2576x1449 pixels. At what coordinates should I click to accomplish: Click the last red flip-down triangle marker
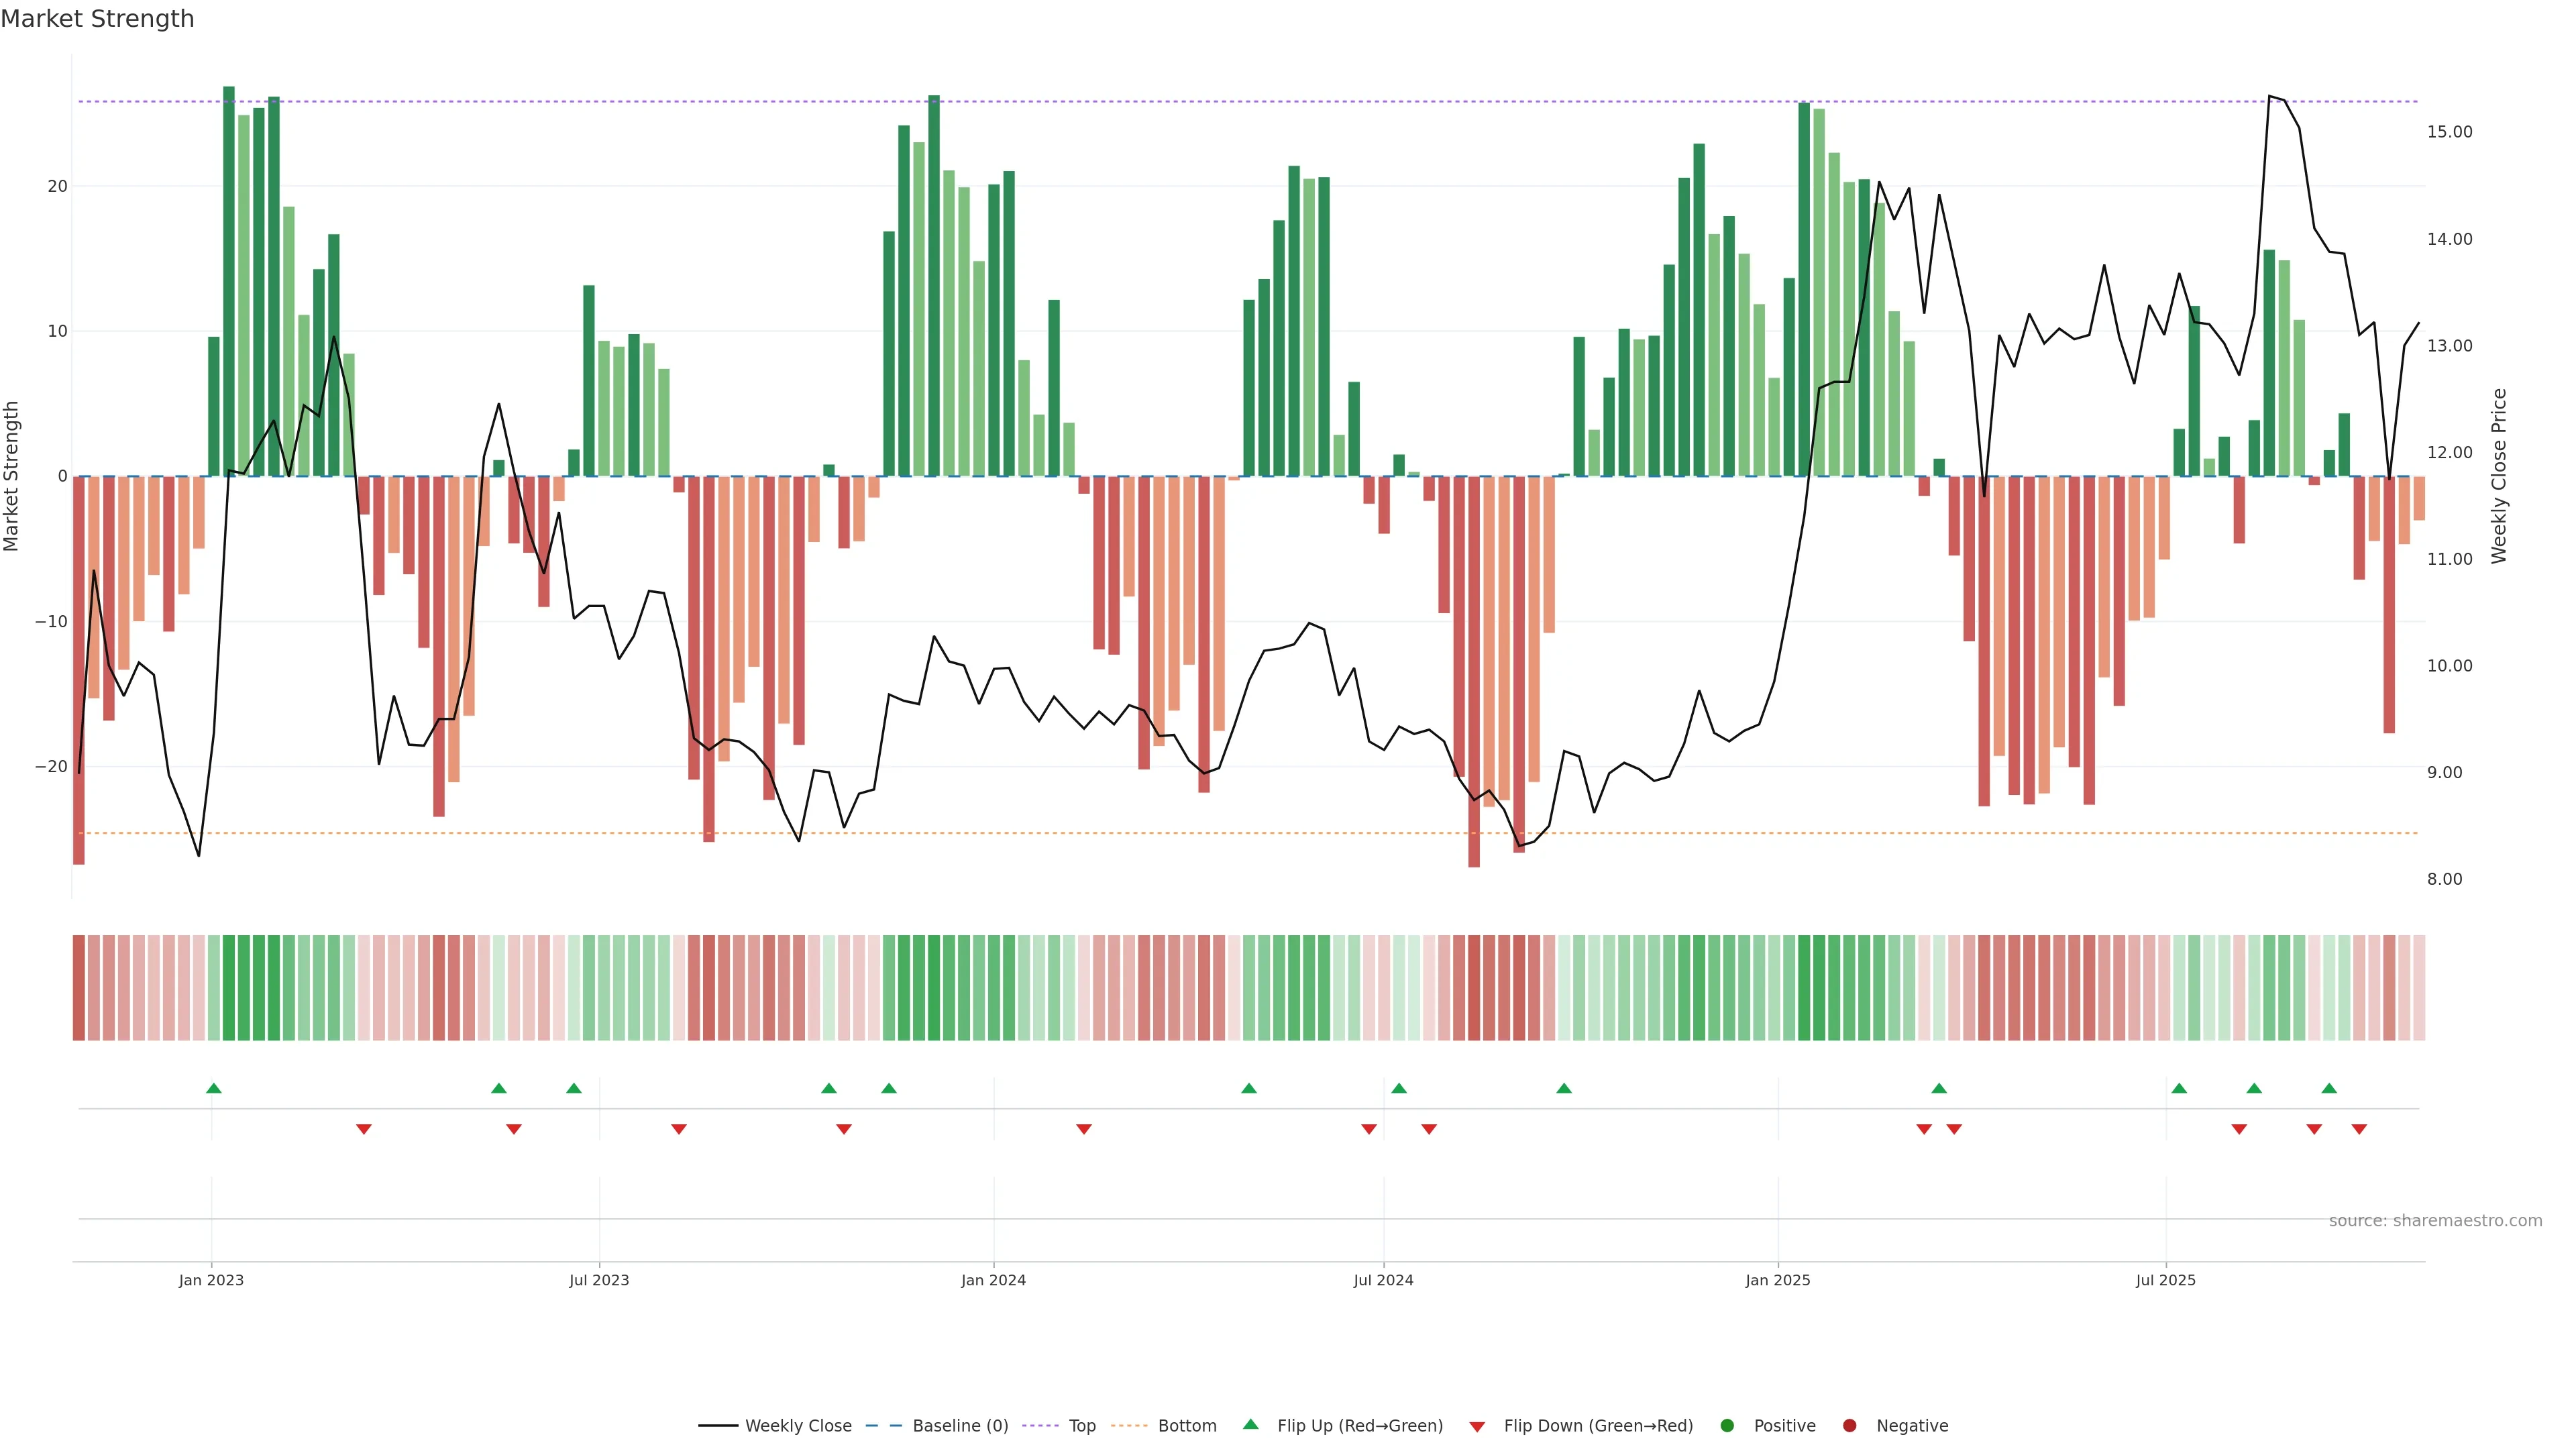click(2359, 1129)
